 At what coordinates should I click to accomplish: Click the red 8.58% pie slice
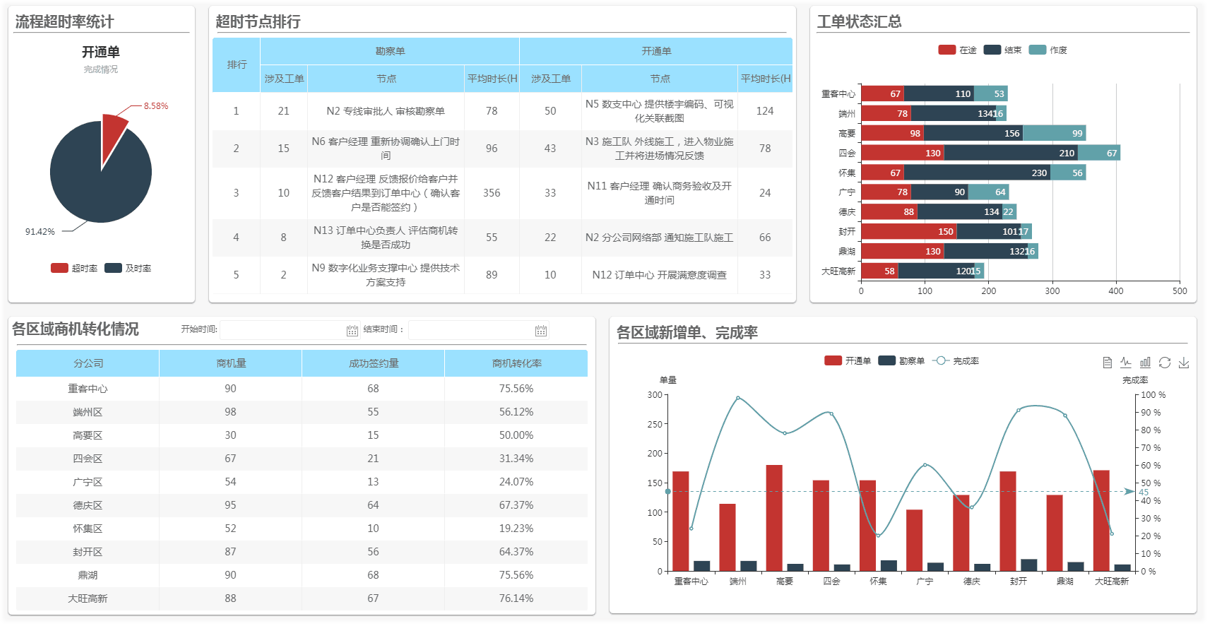(113, 130)
